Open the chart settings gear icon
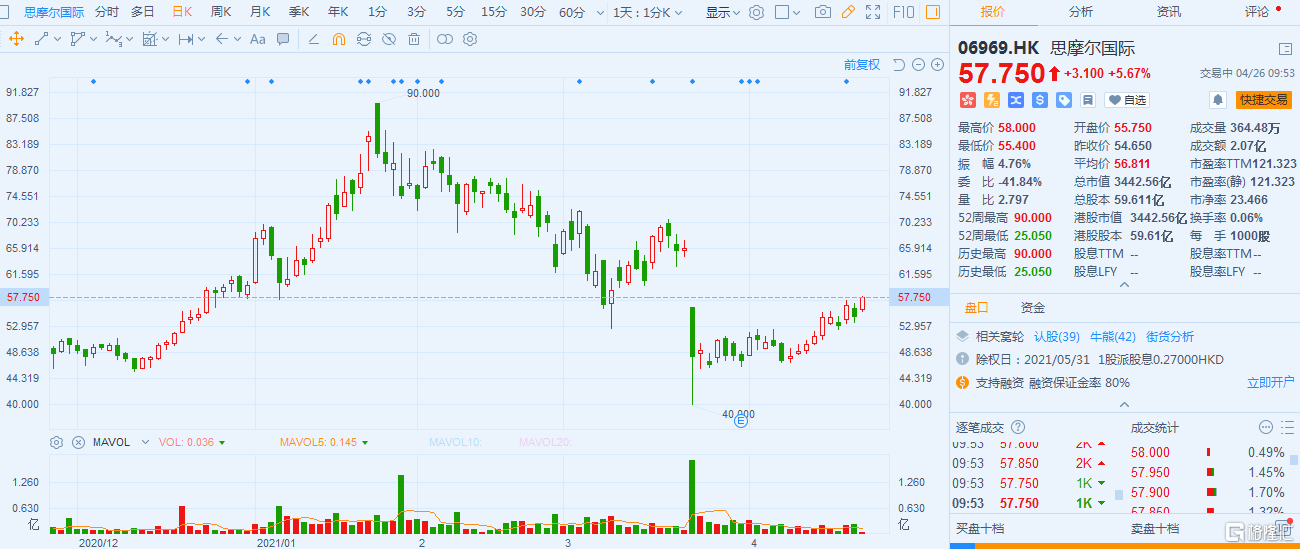1300x549 pixels. (x=756, y=13)
